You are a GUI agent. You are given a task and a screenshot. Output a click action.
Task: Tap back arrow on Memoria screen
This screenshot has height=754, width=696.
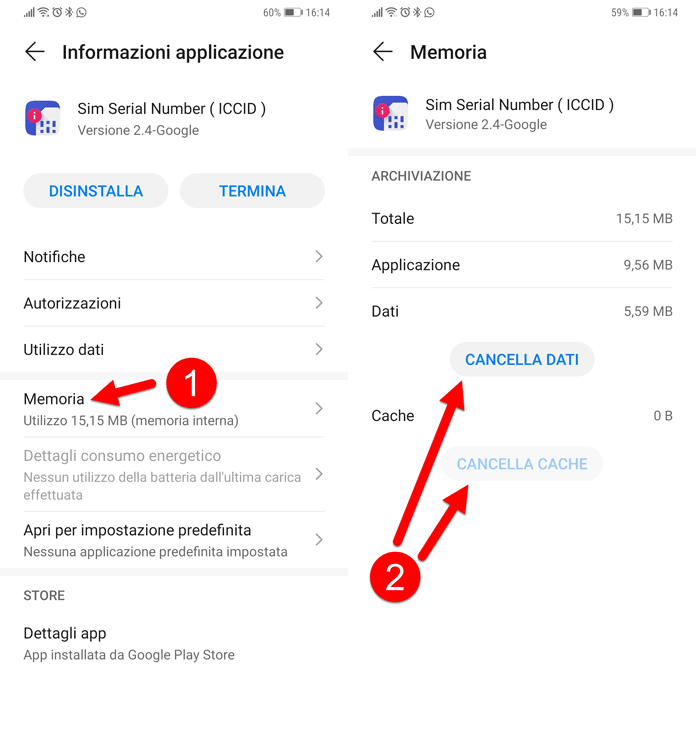382,52
